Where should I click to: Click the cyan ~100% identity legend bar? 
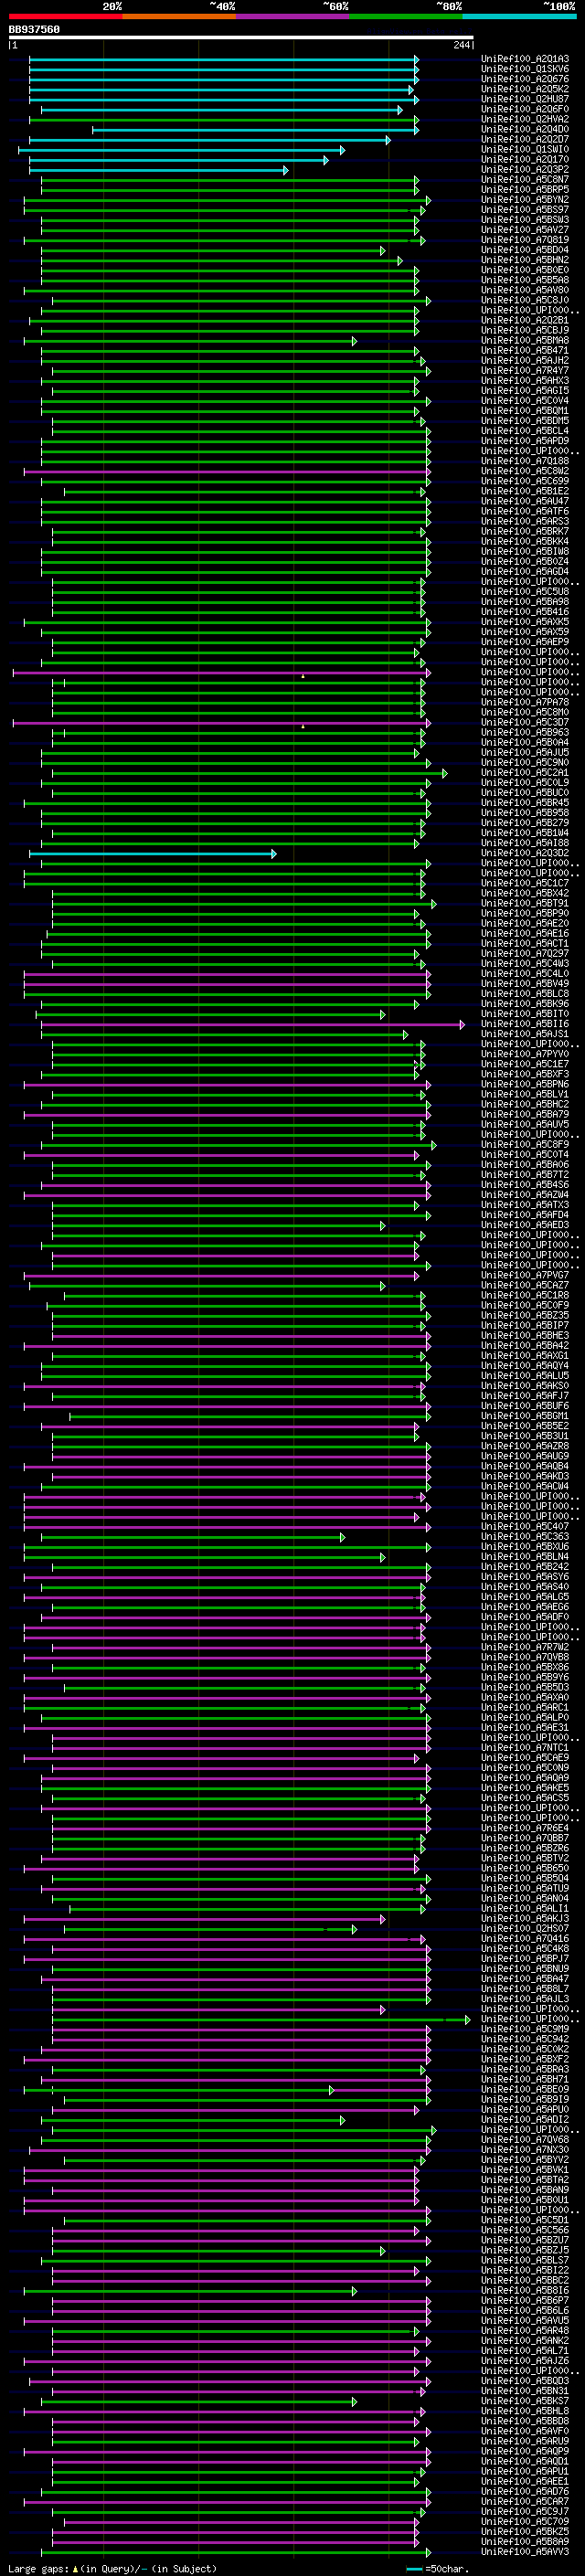pos(519,16)
